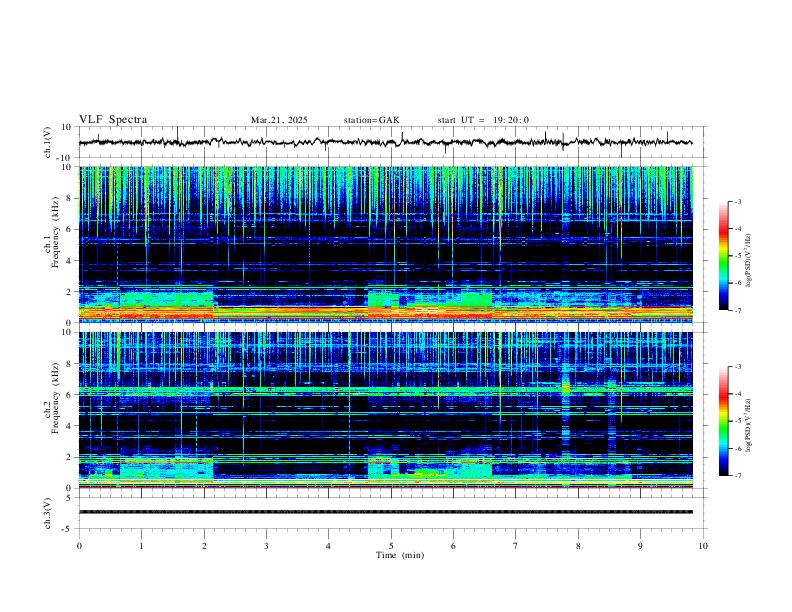The image size is (792, 612).
Task: Click the ch.1 PSD color scale bar
Action: (x=724, y=256)
